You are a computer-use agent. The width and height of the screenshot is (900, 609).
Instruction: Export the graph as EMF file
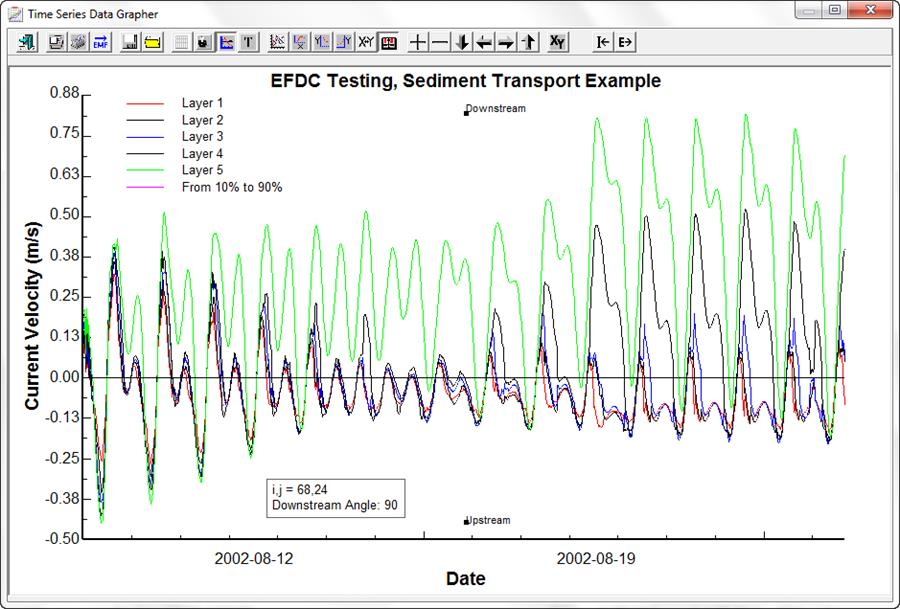100,42
